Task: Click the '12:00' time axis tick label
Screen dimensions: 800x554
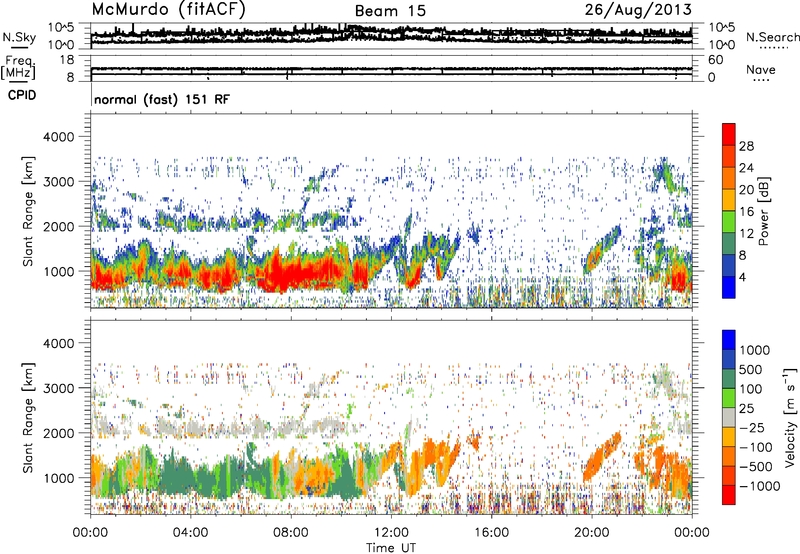Action: tap(391, 533)
